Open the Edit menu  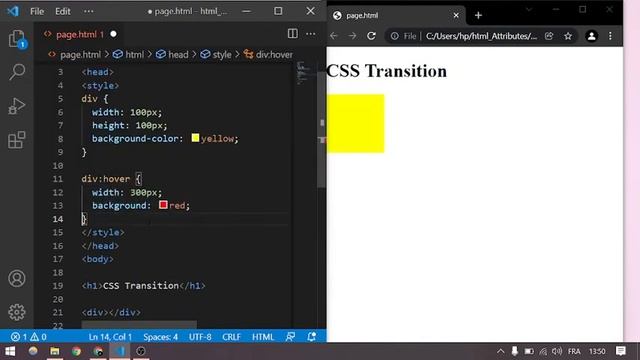coord(63,11)
